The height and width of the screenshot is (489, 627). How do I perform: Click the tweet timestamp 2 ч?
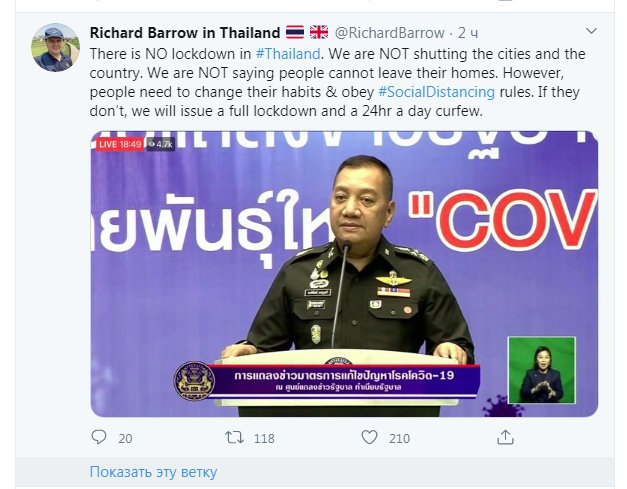tap(468, 33)
